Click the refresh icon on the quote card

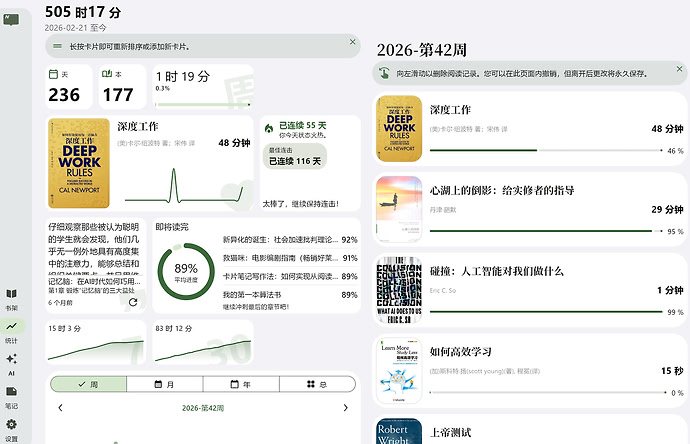133,302
